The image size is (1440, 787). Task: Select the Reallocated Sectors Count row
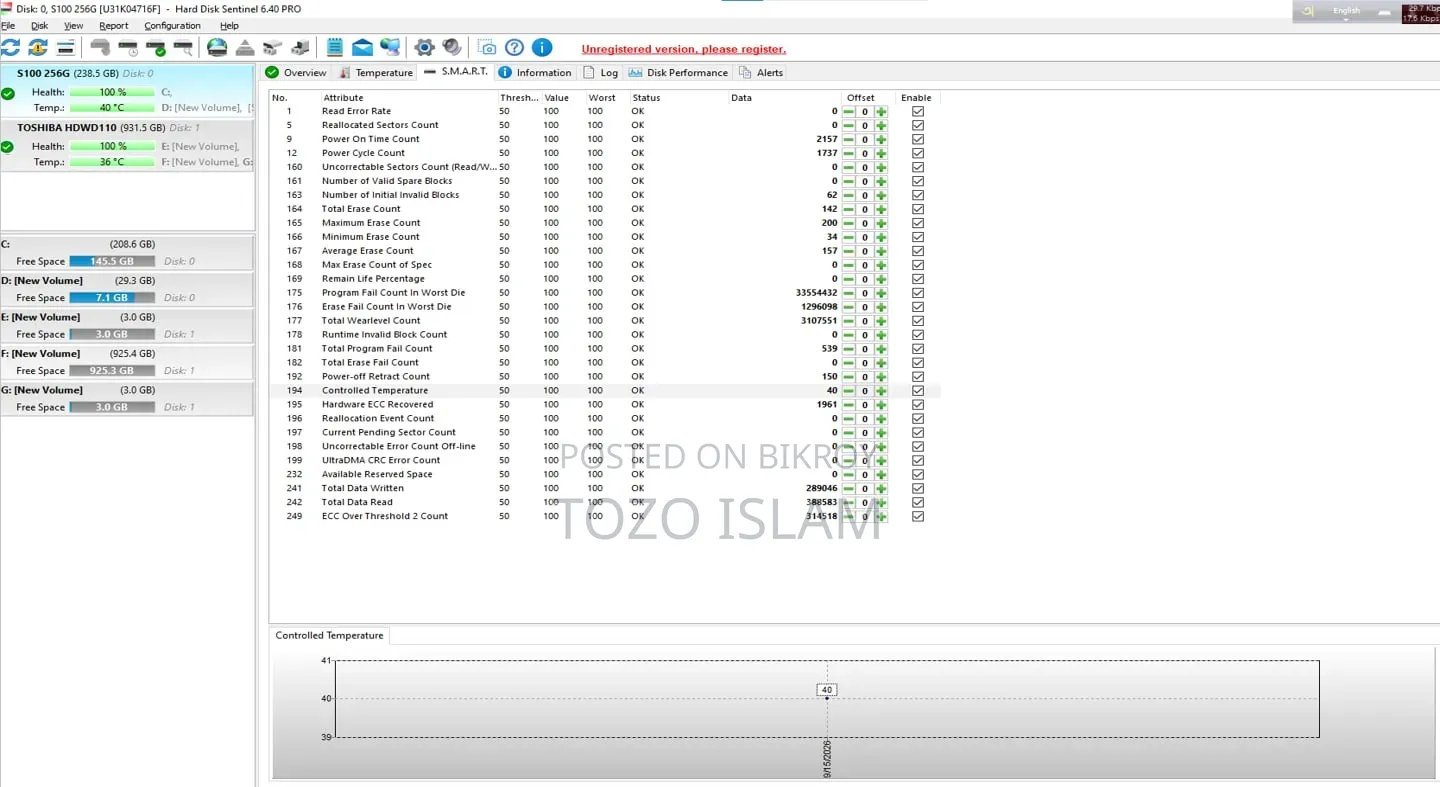pyautogui.click(x=605, y=126)
